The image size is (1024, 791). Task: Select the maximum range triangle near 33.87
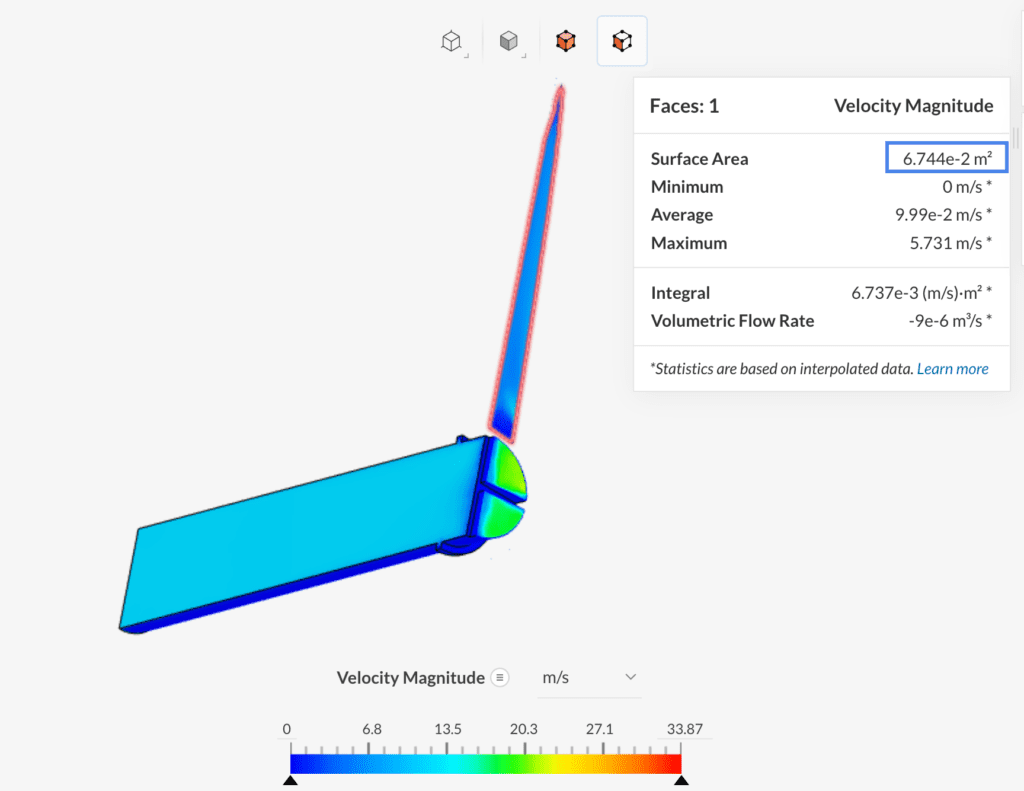click(682, 779)
